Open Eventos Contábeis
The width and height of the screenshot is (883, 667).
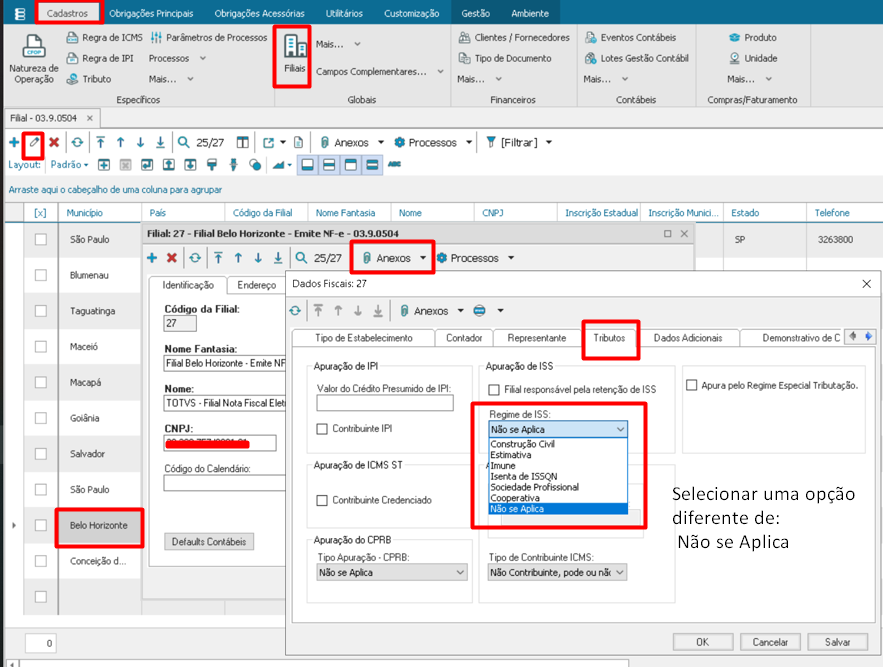tap(630, 37)
